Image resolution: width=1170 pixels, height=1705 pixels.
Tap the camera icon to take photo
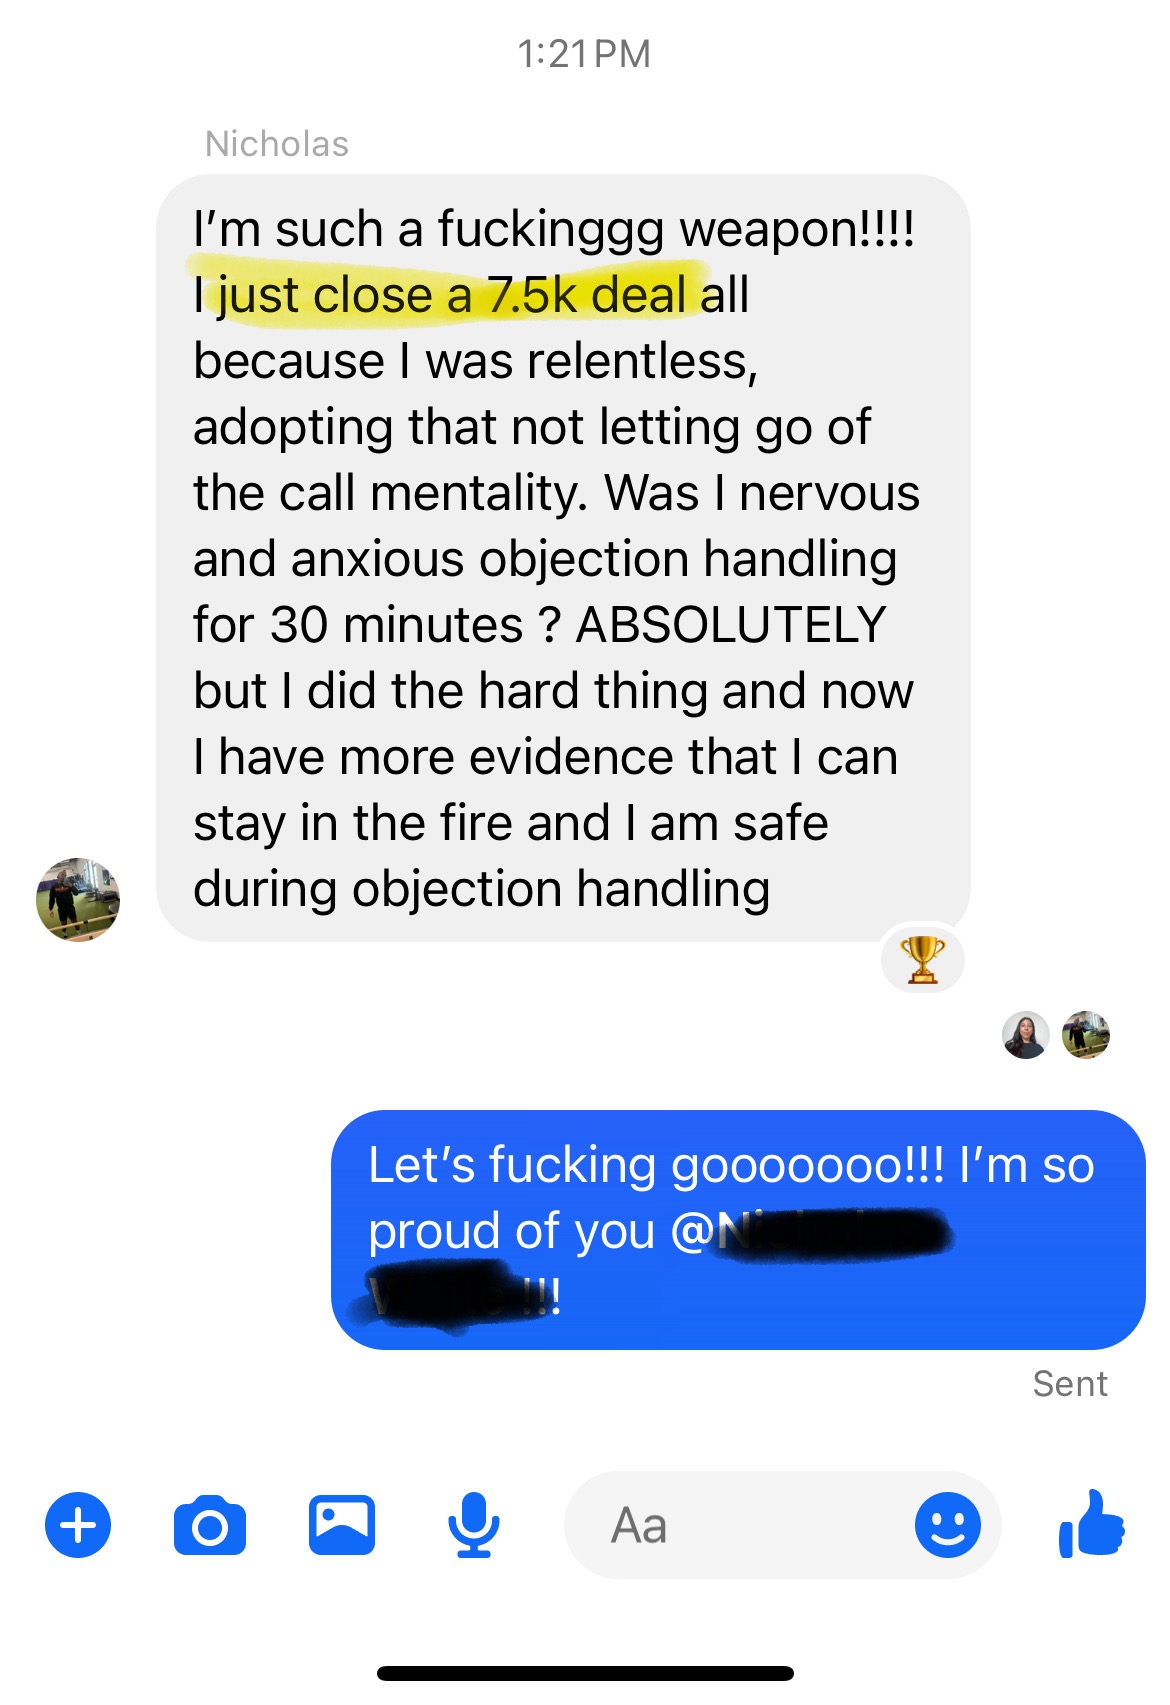[x=210, y=1525]
